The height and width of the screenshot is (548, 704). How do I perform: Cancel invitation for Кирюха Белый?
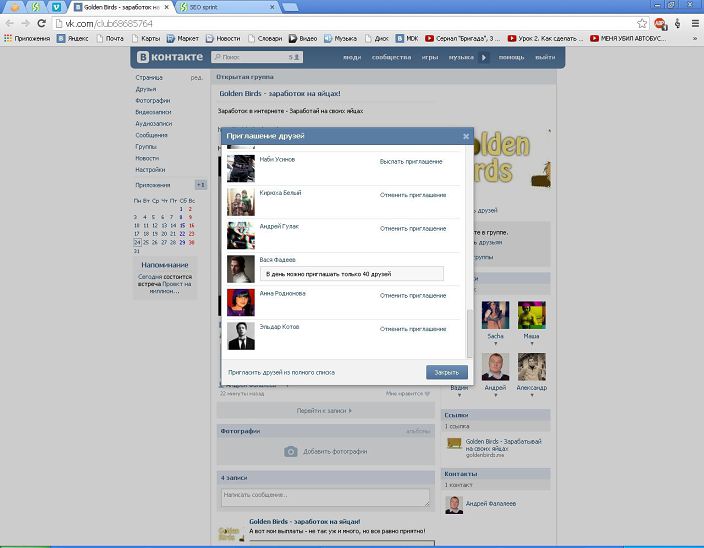click(x=412, y=194)
